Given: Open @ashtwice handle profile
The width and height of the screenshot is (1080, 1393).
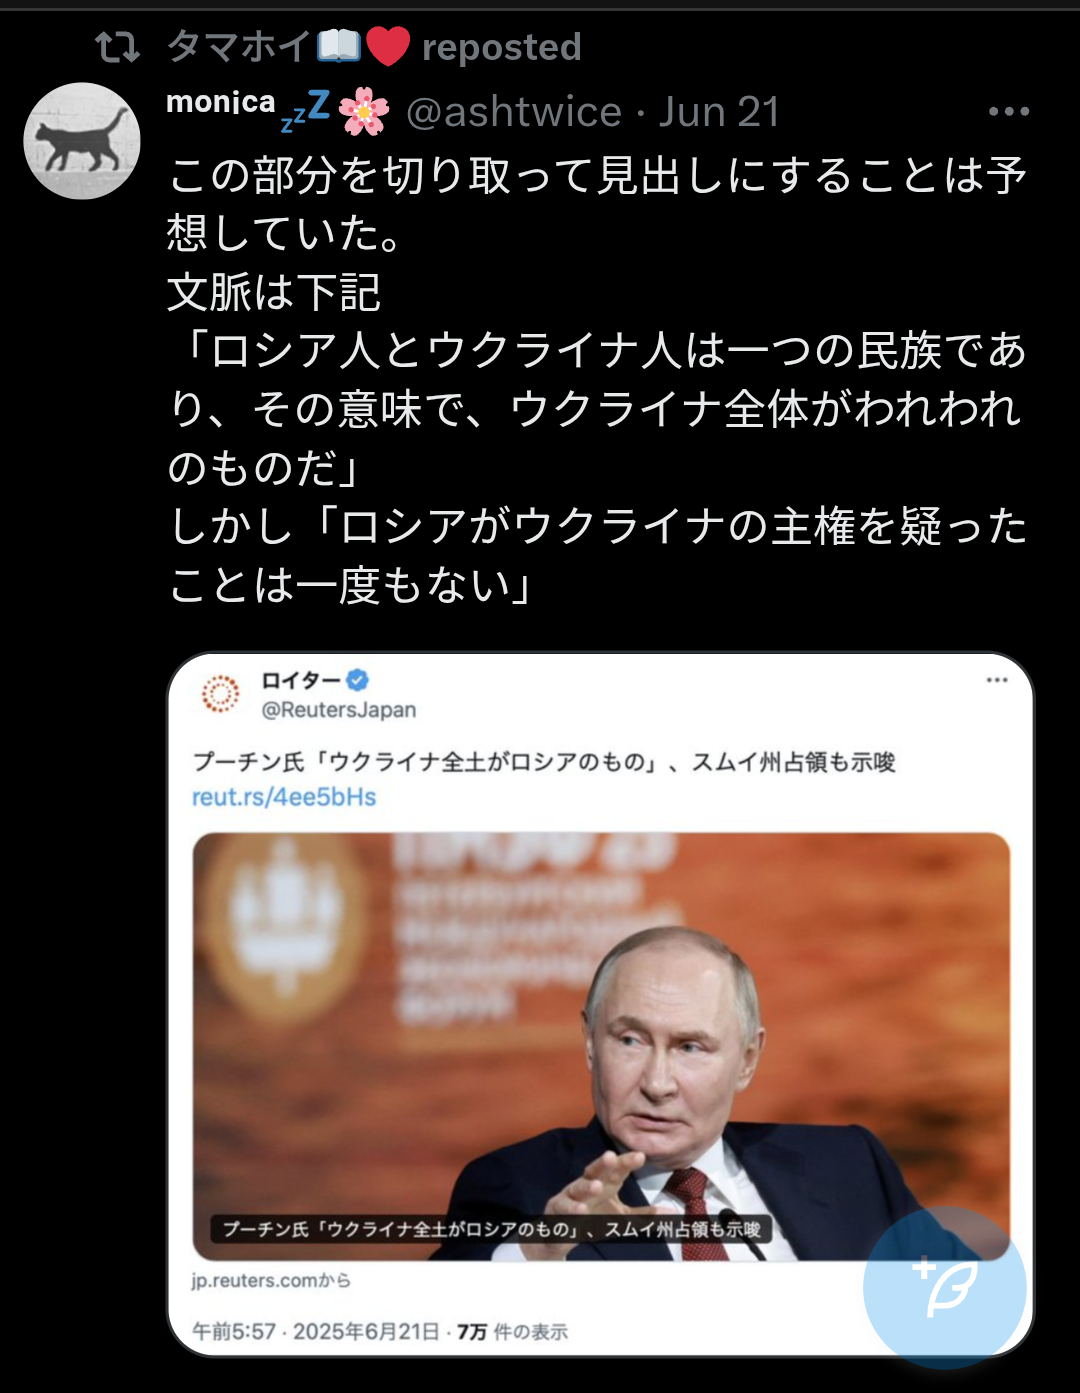Looking at the screenshot, I should (514, 112).
